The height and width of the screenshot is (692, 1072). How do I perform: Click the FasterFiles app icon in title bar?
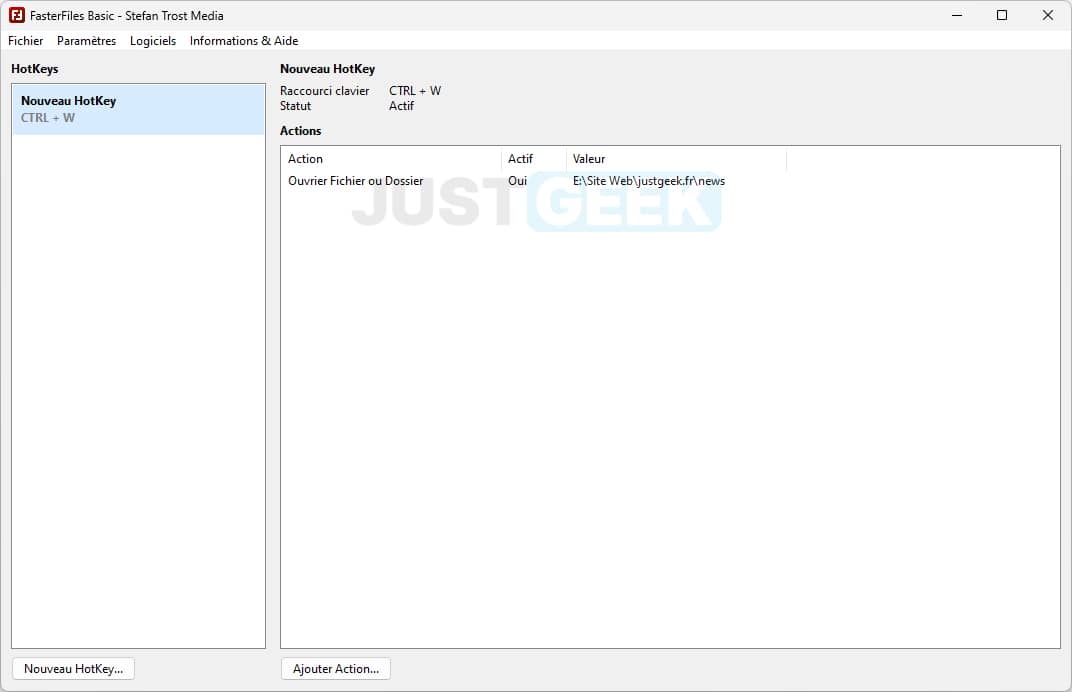17,15
